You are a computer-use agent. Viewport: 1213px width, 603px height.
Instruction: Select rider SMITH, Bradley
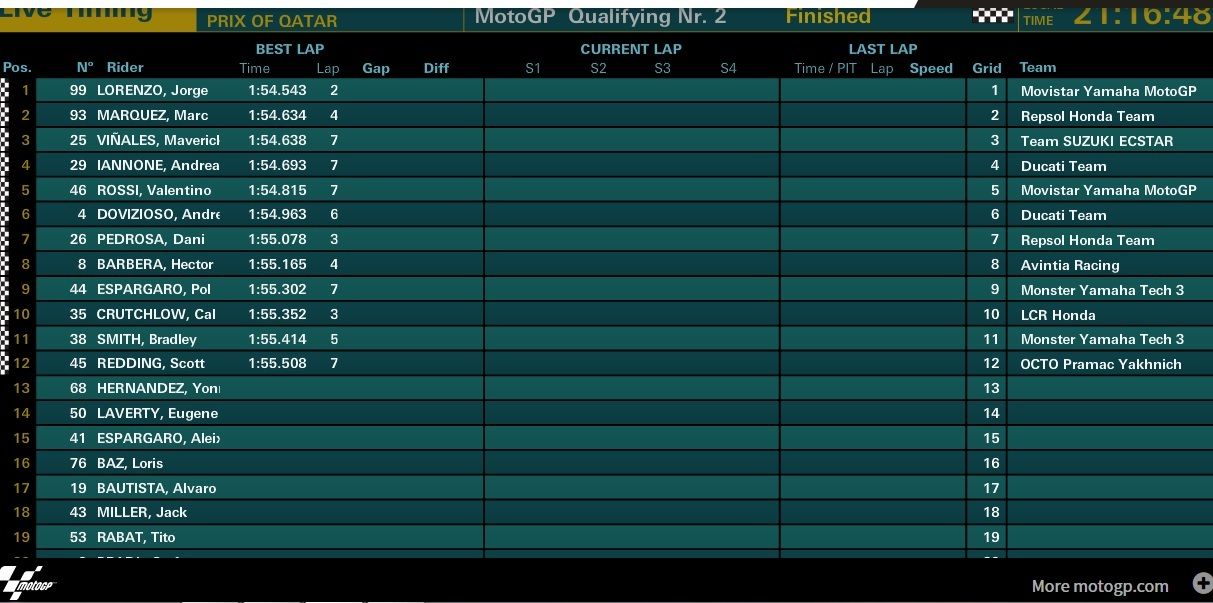[147, 340]
